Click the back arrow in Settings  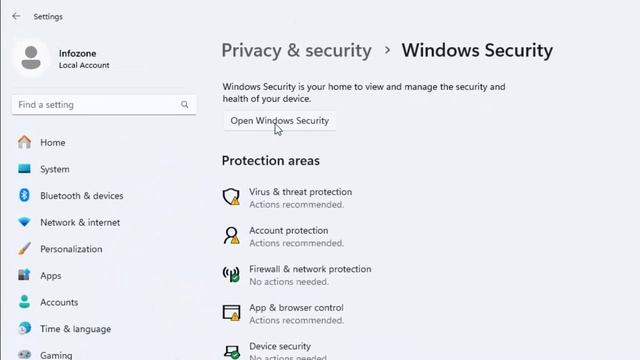16,16
